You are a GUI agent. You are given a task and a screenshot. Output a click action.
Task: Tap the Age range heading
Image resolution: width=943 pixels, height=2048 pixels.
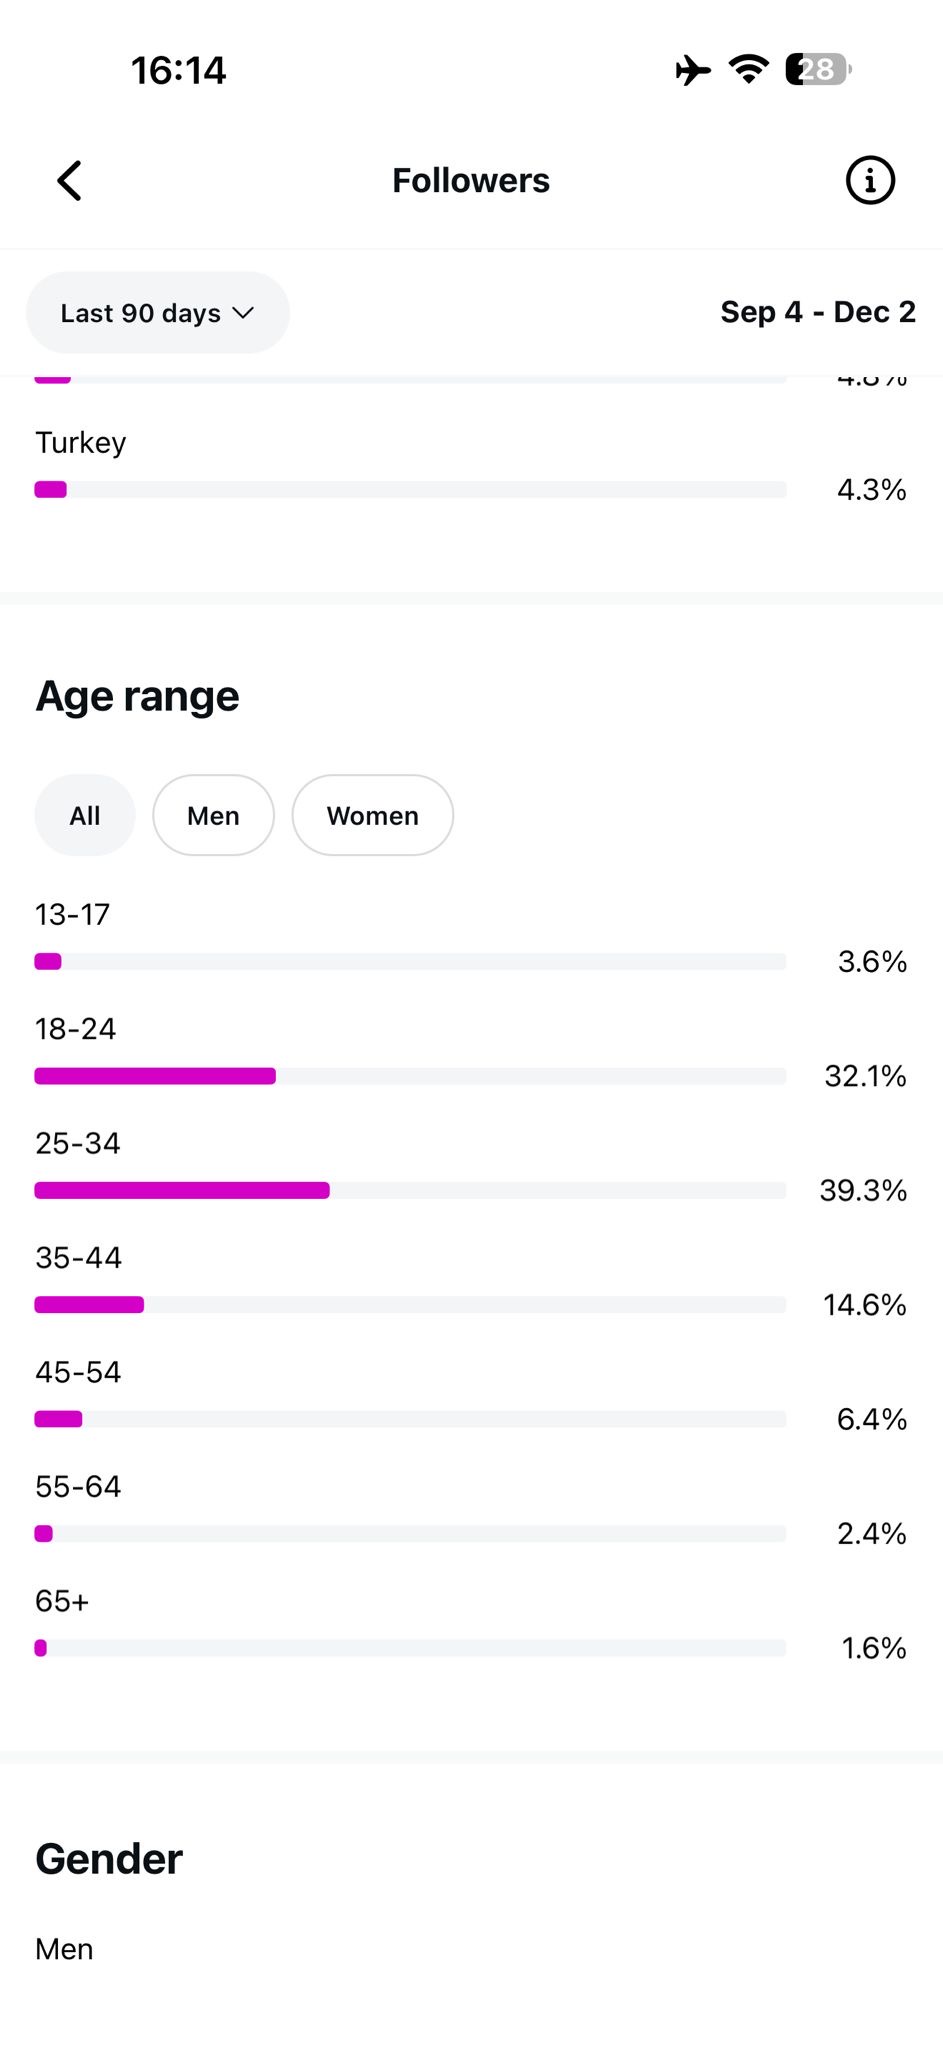(137, 696)
